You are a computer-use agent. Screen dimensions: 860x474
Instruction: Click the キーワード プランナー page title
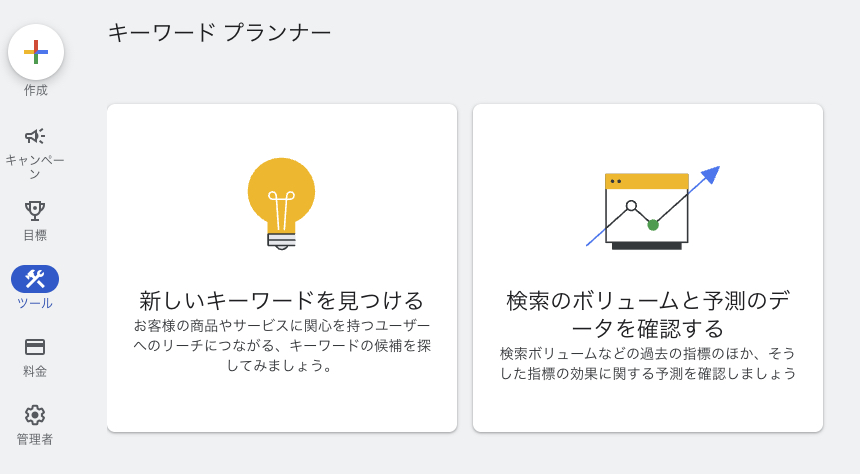[x=219, y=33]
